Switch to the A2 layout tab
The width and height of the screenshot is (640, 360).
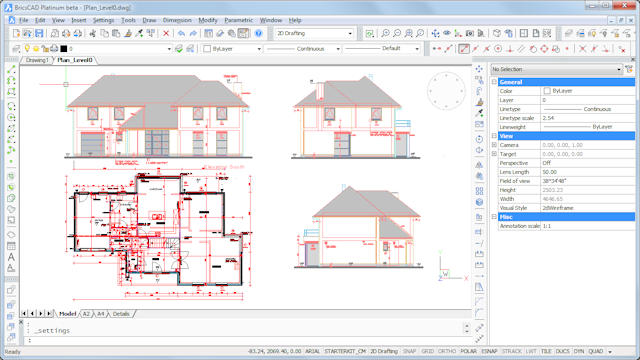[x=86, y=314]
